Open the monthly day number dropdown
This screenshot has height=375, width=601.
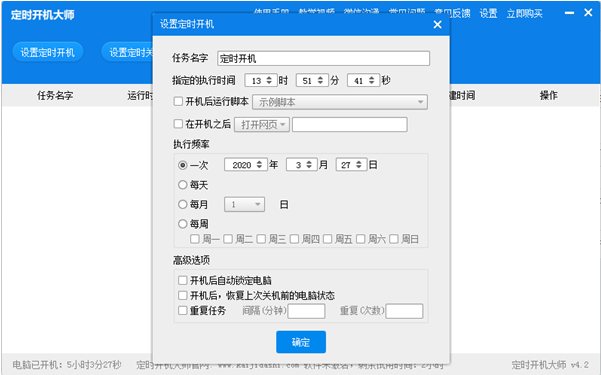(x=245, y=204)
